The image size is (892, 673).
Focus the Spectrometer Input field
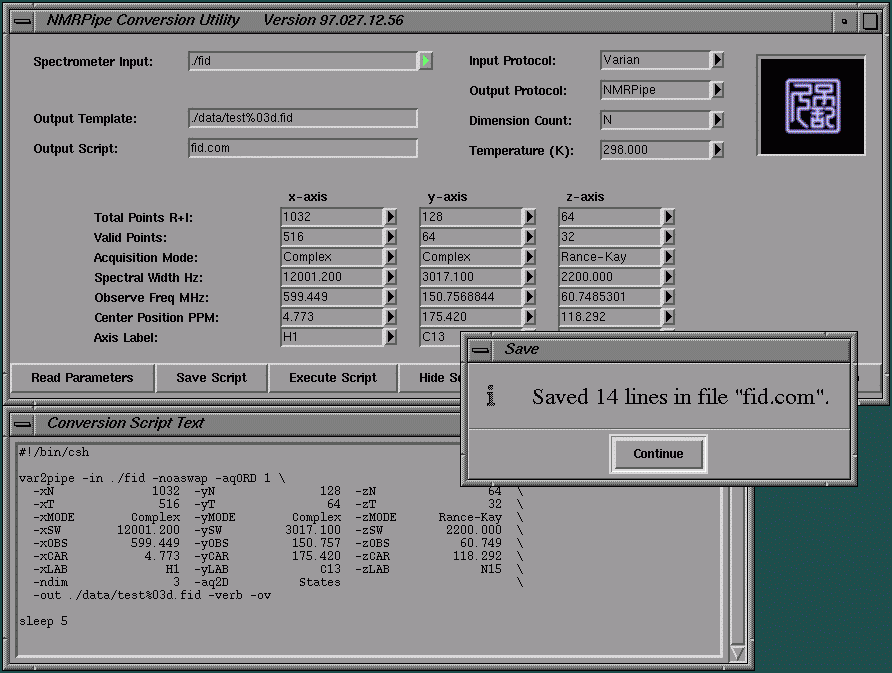tap(303, 61)
